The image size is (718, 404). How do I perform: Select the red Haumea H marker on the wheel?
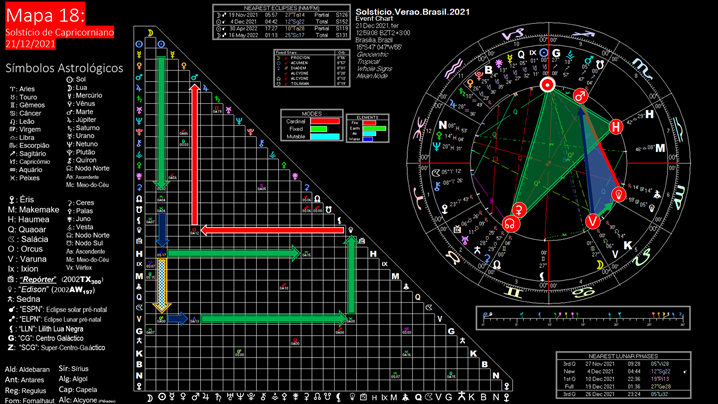click(616, 127)
